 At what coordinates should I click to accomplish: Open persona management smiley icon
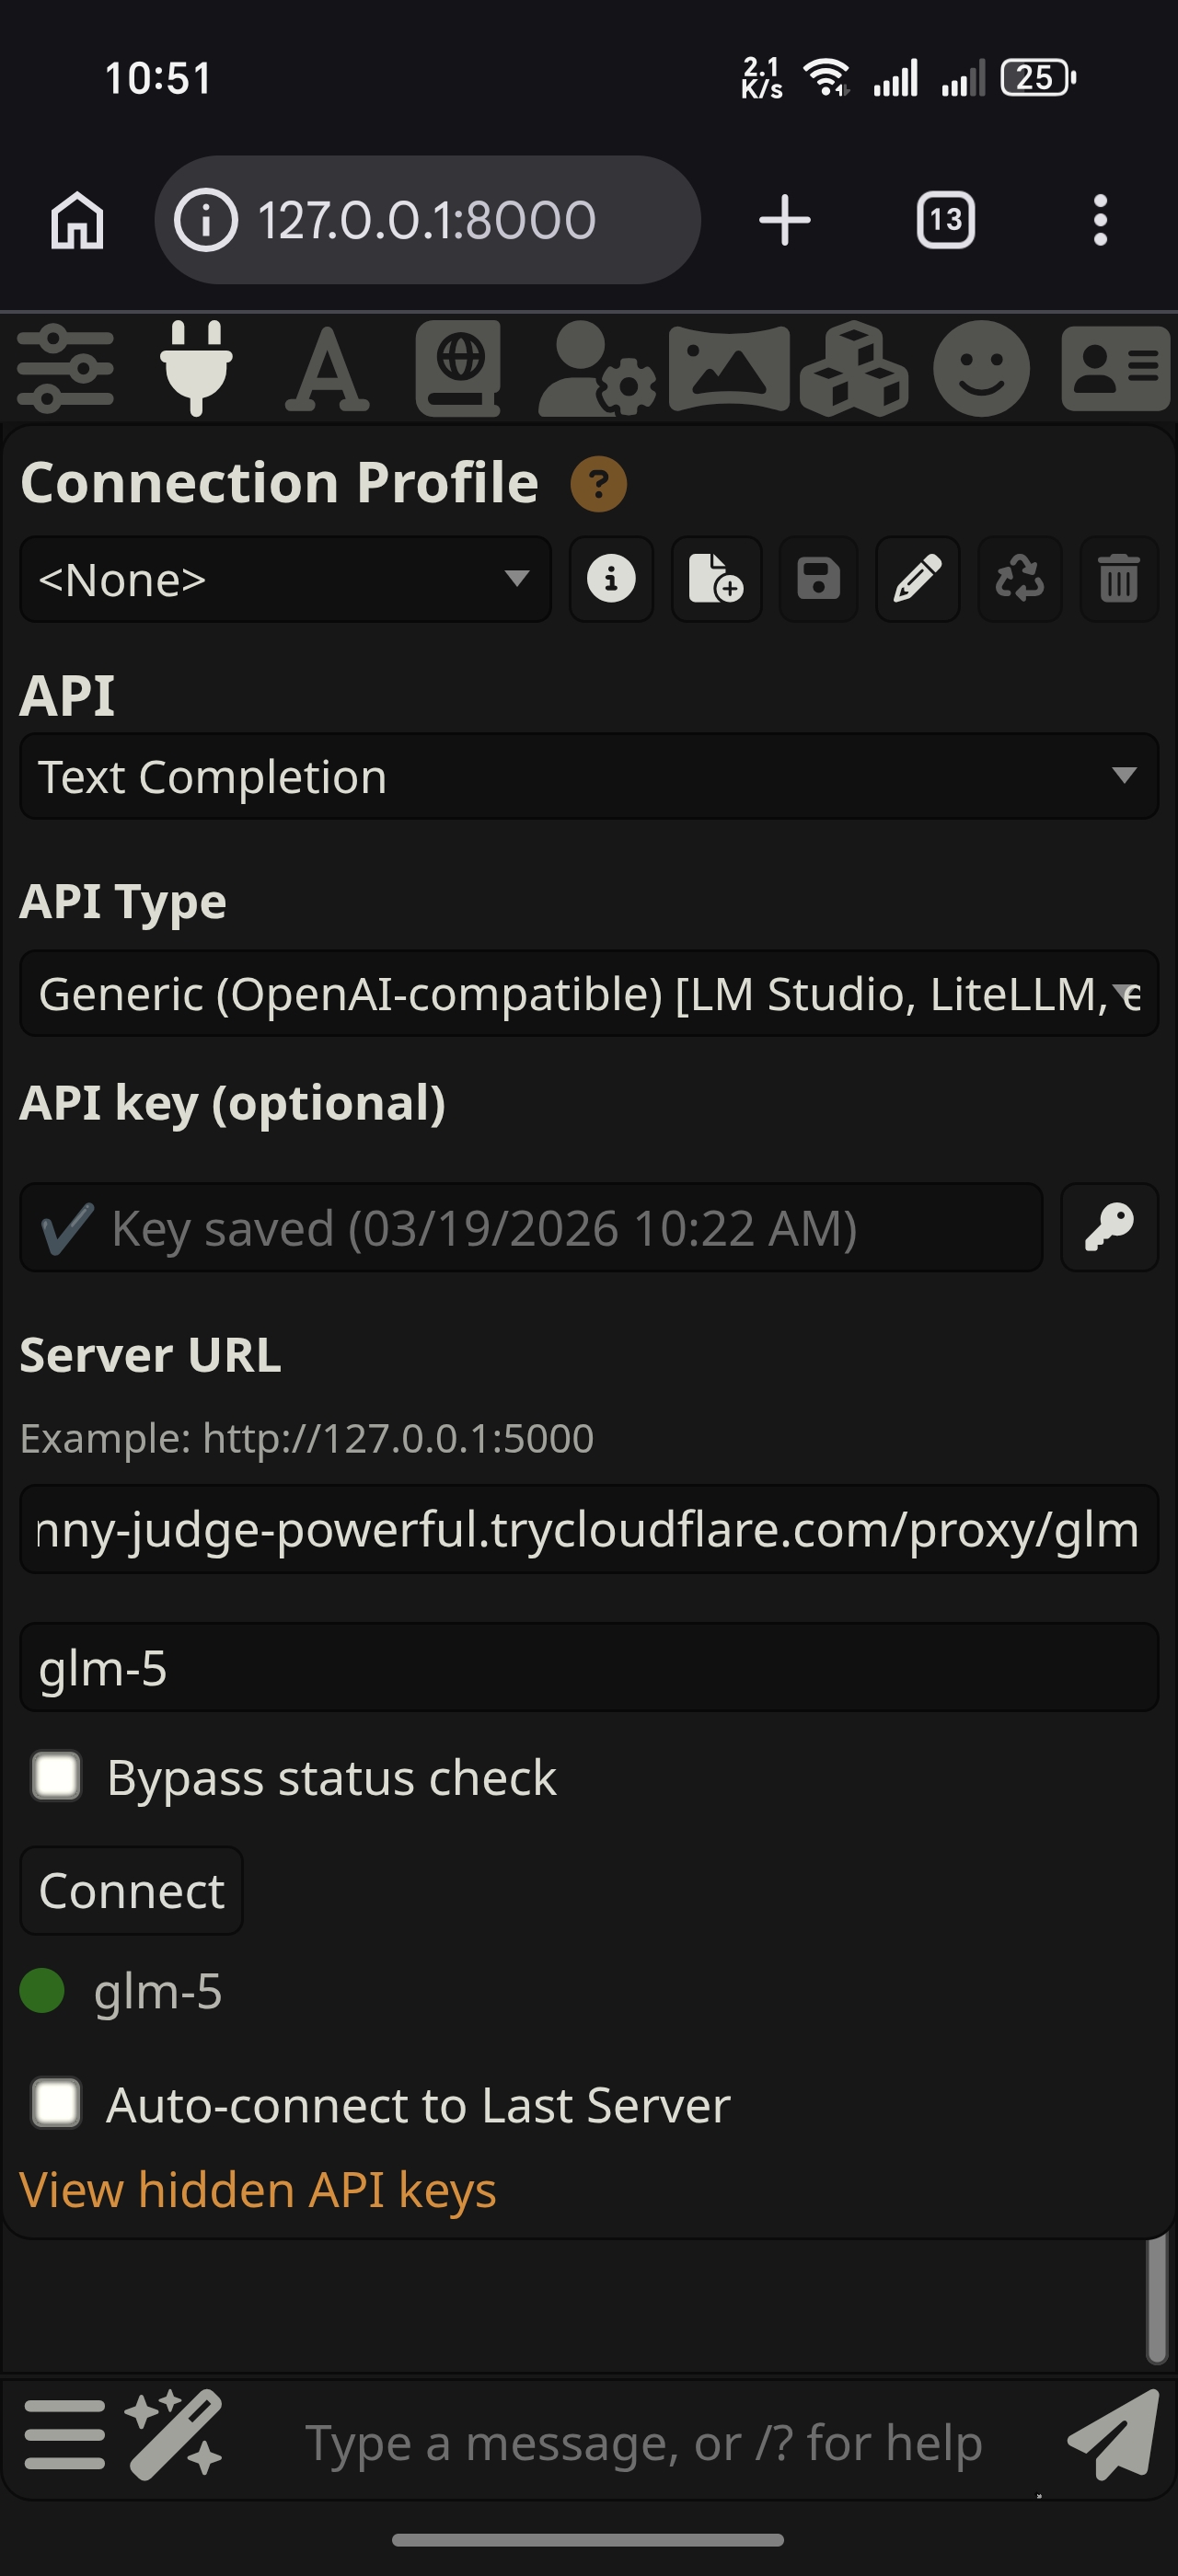point(981,368)
